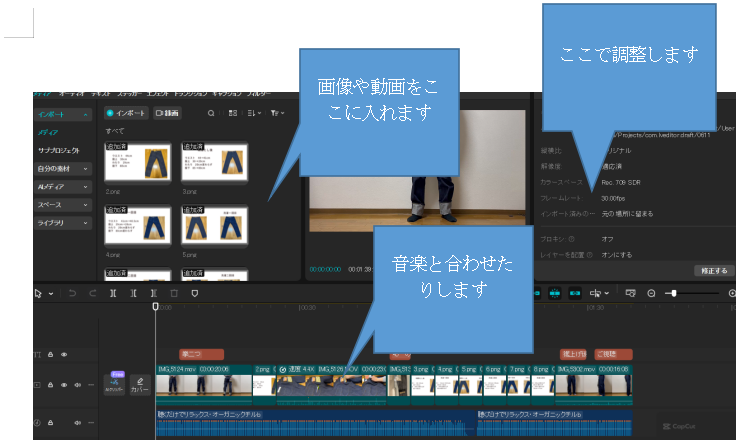Viewport: 736px width, 440px height.
Task: Open the ステッカー top tab
Action: click(129, 94)
